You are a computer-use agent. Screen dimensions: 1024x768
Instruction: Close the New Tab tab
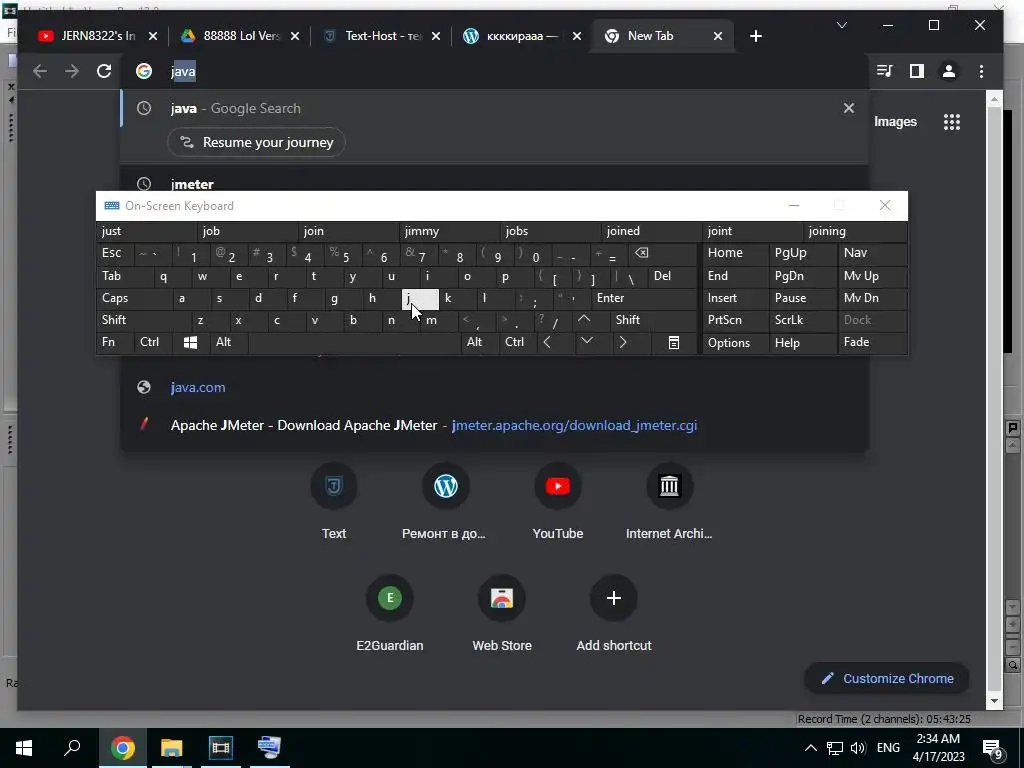click(718, 36)
